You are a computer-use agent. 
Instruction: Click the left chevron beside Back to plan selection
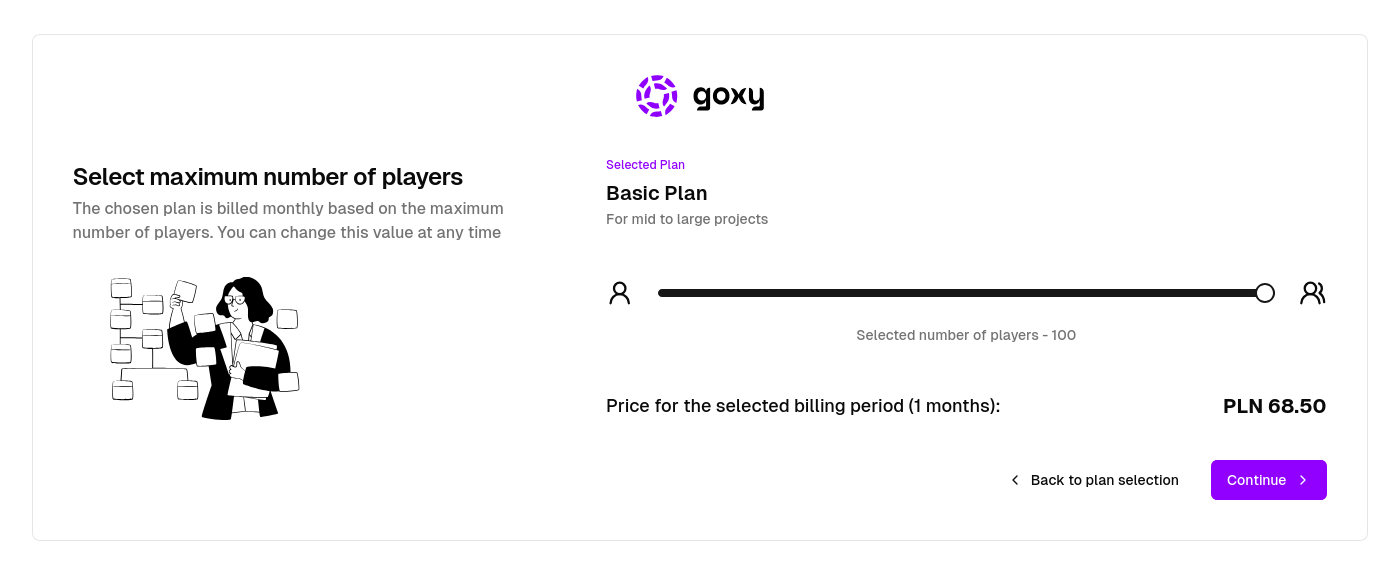1014,480
